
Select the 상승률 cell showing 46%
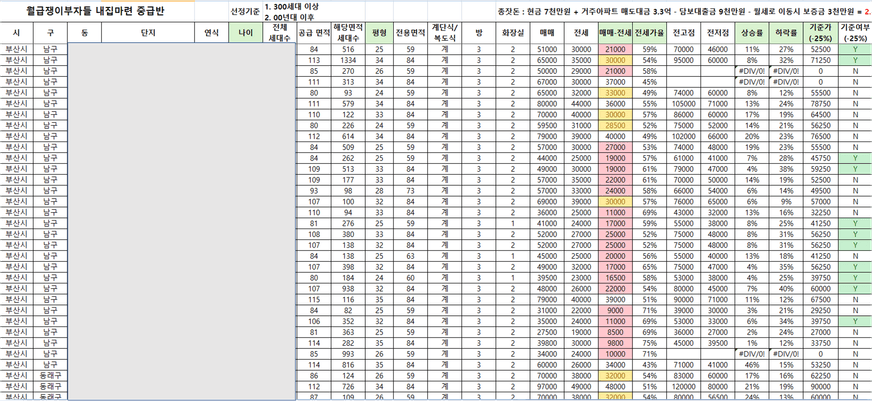tap(752, 364)
